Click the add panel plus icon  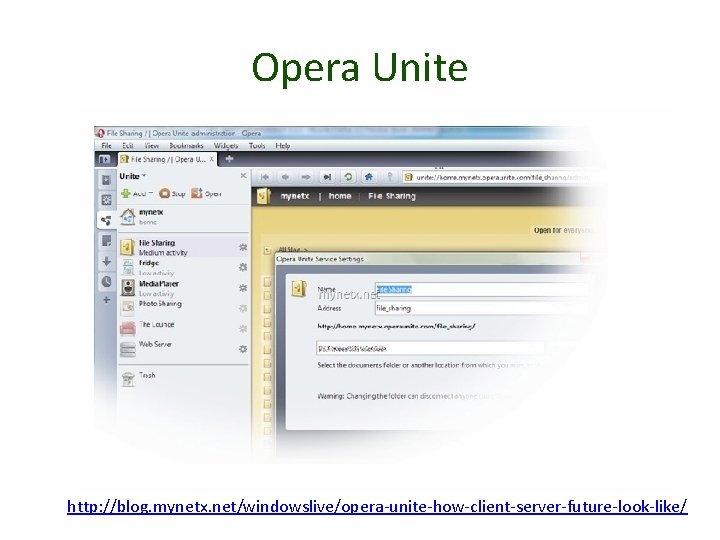click(x=106, y=300)
